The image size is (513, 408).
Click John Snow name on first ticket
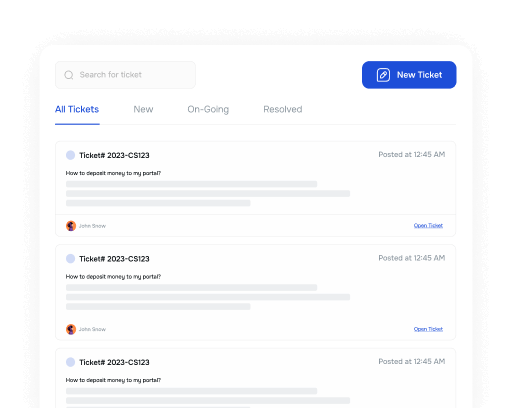pyautogui.click(x=92, y=226)
